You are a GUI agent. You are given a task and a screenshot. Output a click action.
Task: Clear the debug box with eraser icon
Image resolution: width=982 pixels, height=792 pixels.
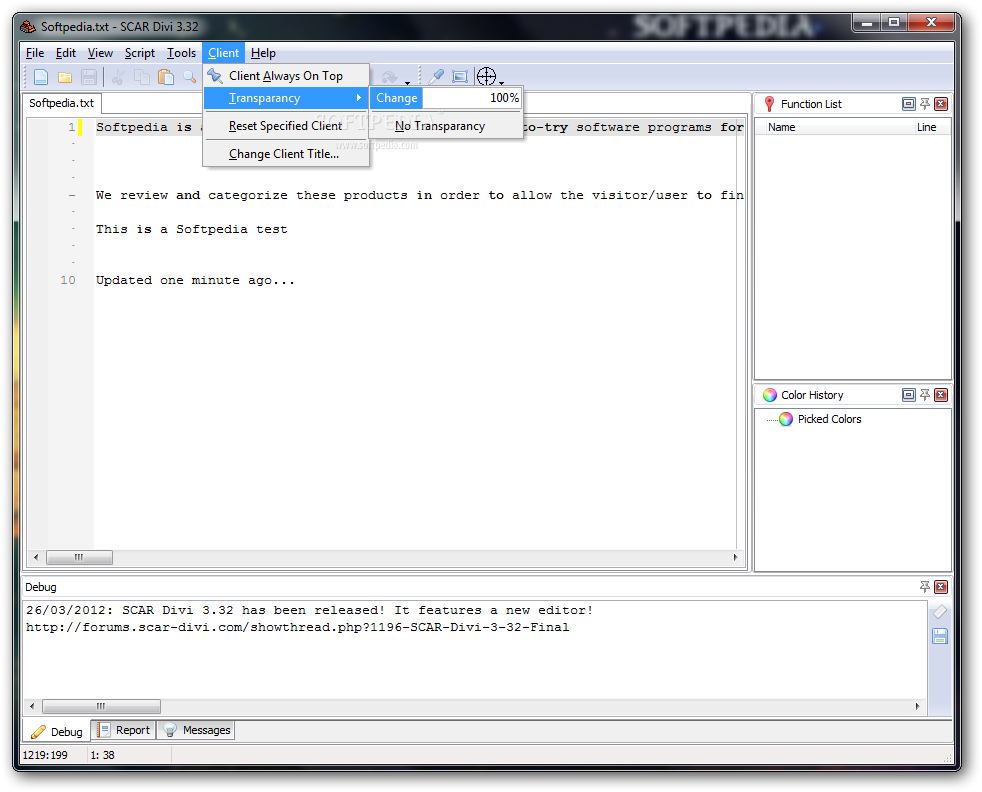pyautogui.click(x=940, y=612)
